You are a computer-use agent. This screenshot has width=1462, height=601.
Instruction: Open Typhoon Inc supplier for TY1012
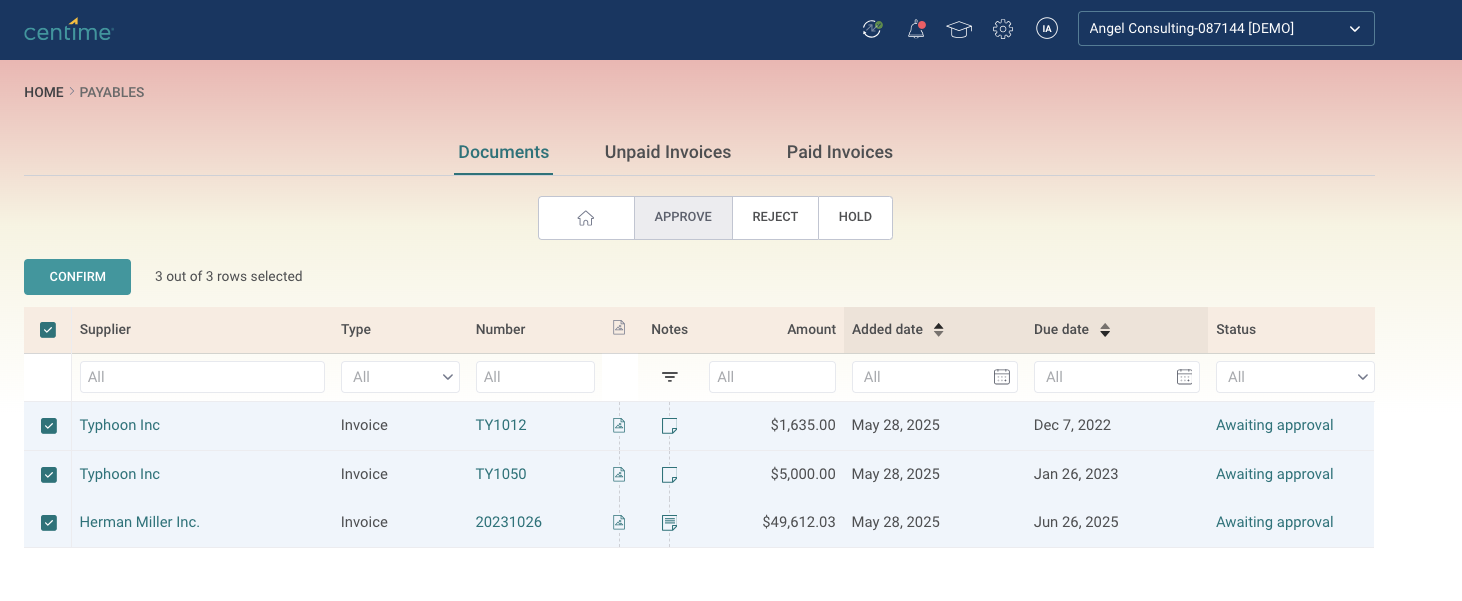pos(120,425)
